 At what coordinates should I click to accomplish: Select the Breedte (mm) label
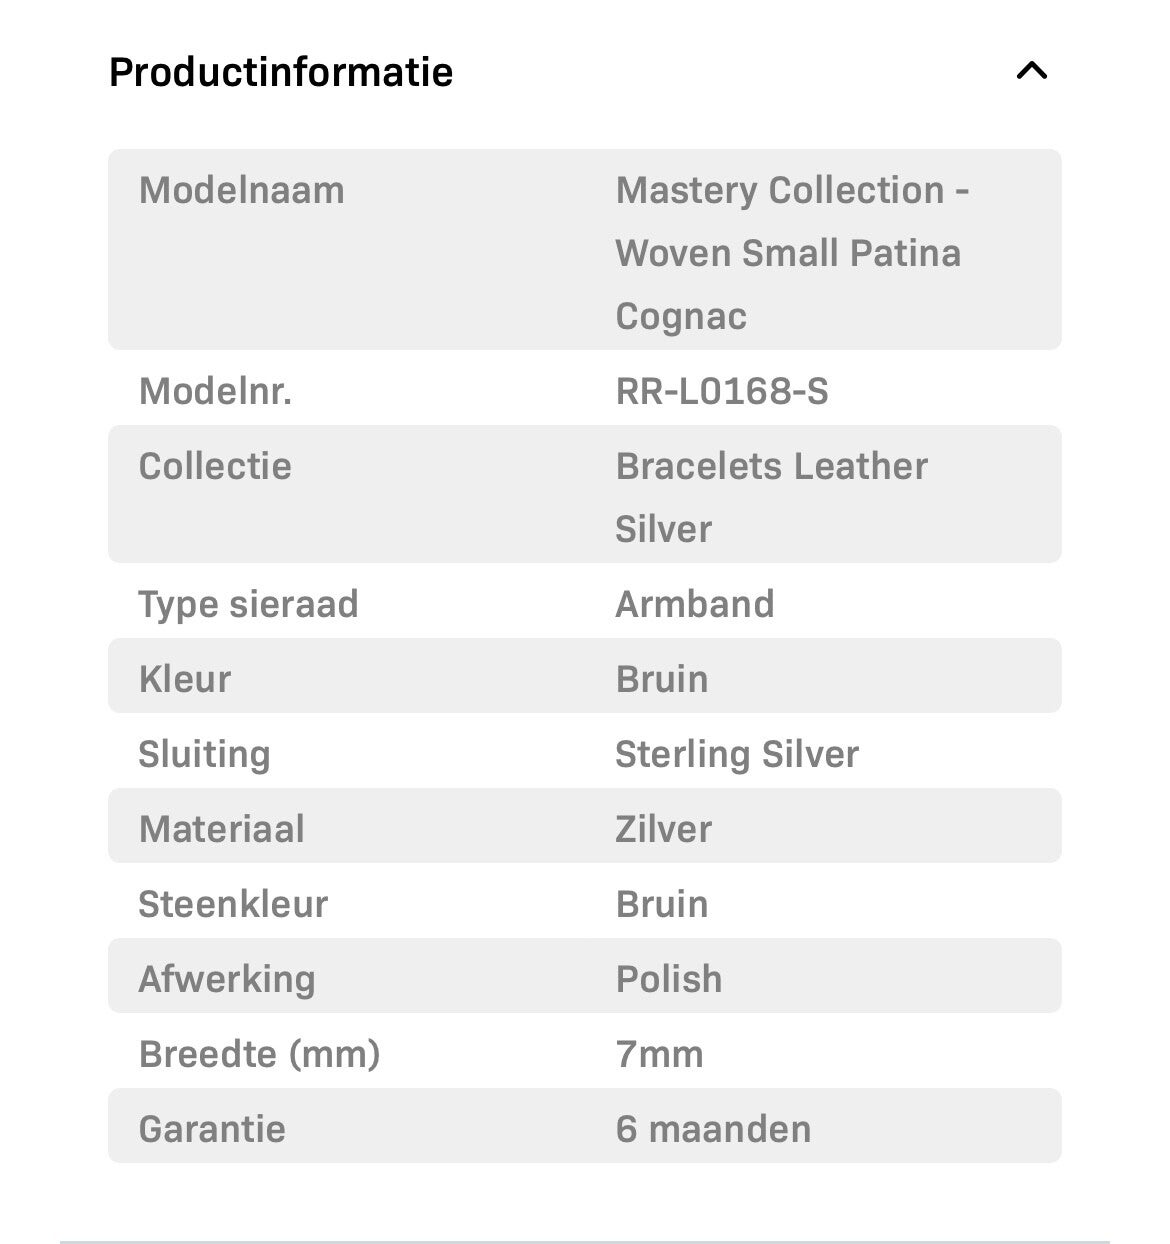point(259,1054)
